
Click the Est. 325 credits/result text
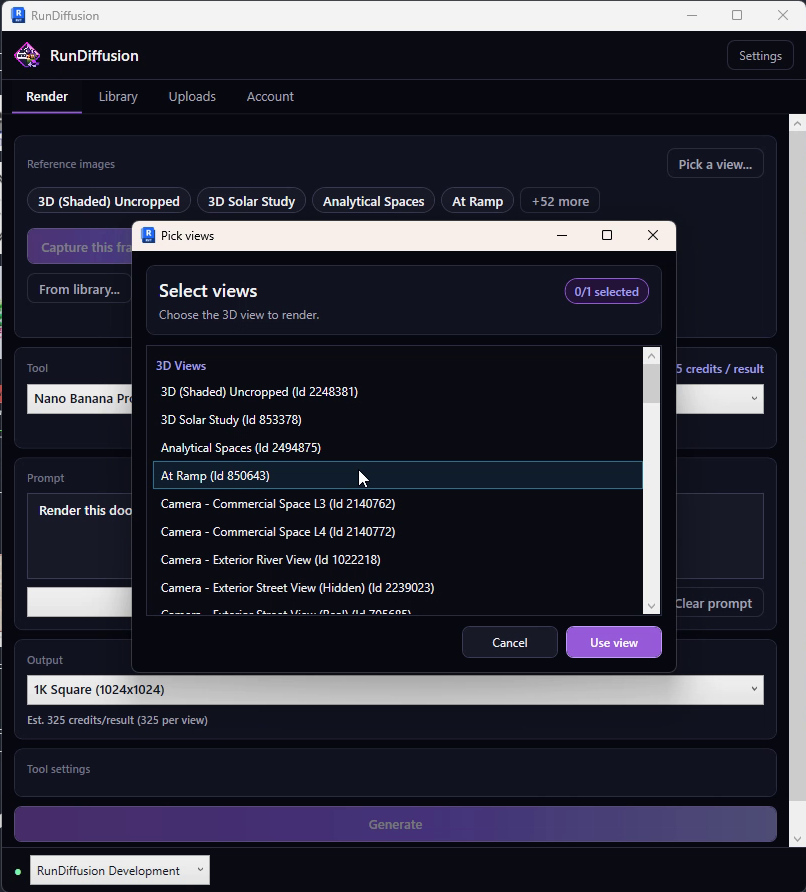[117, 720]
